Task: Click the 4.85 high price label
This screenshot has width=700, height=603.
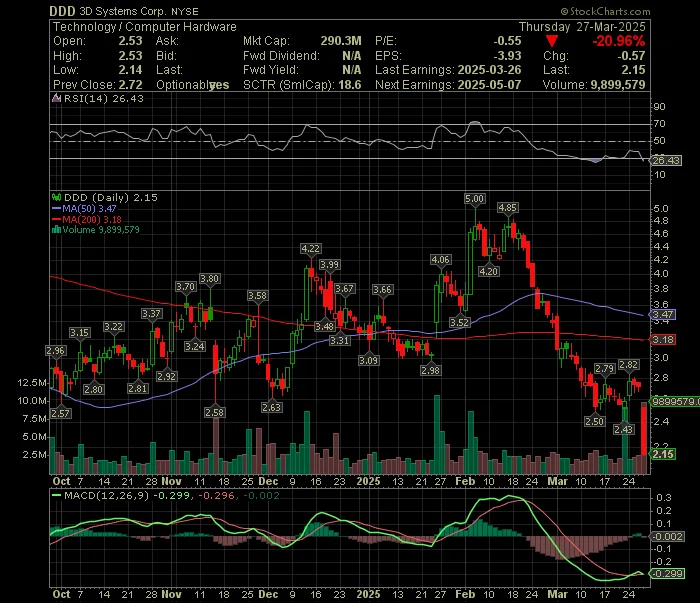Action: [x=508, y=208]
